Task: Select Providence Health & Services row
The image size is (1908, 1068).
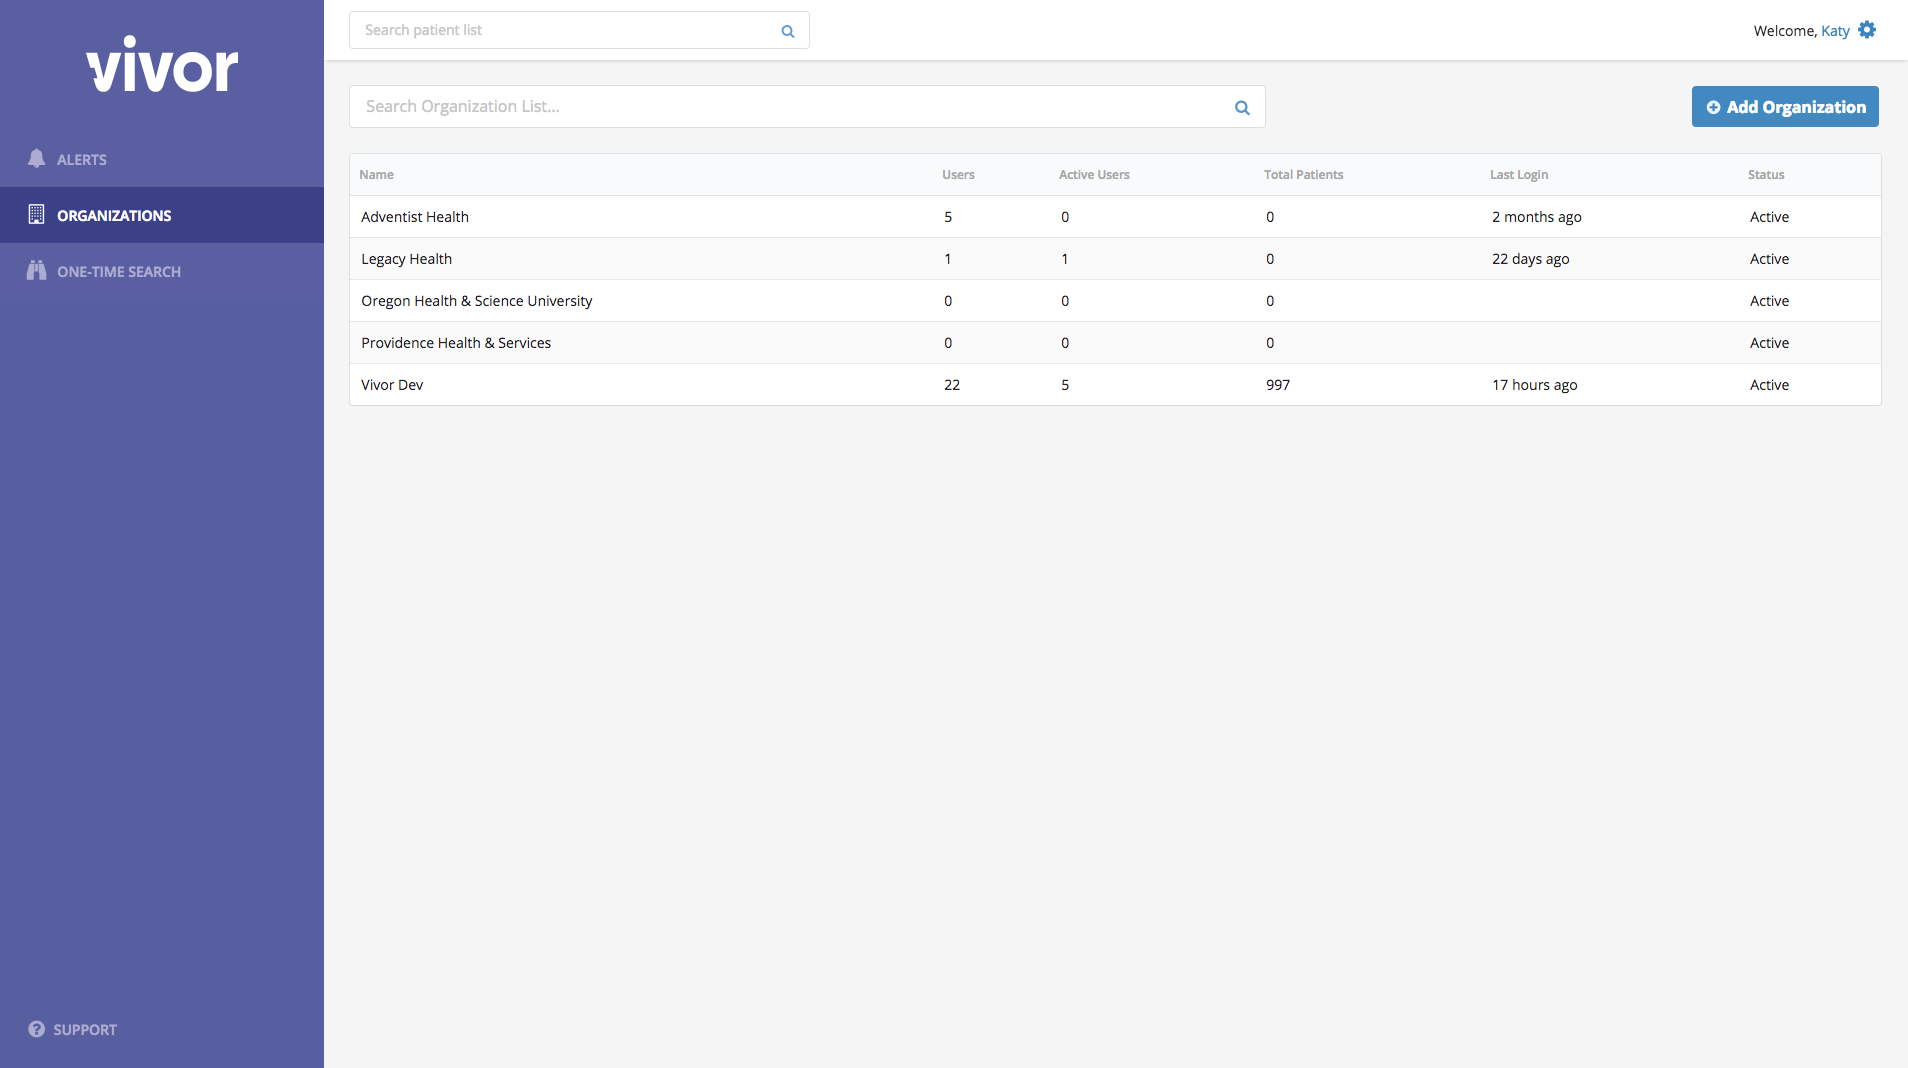Action: coord(1115,343)
